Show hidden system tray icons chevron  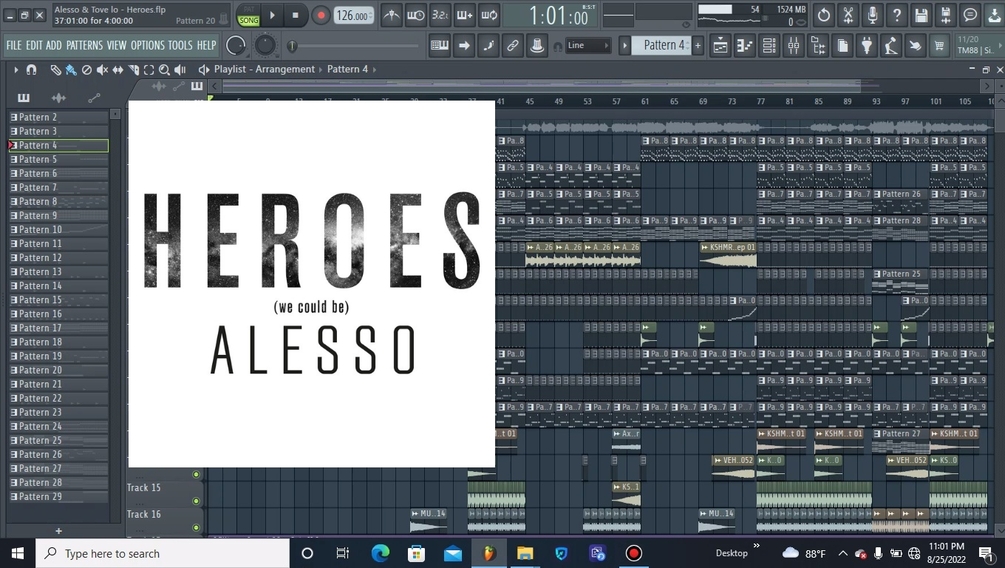[x=843, y=553]
